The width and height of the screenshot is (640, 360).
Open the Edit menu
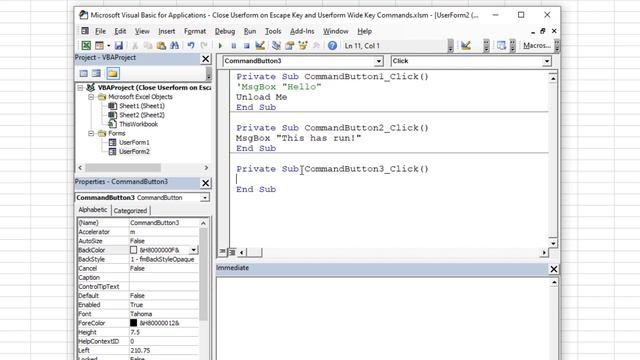tap(120, 31)
